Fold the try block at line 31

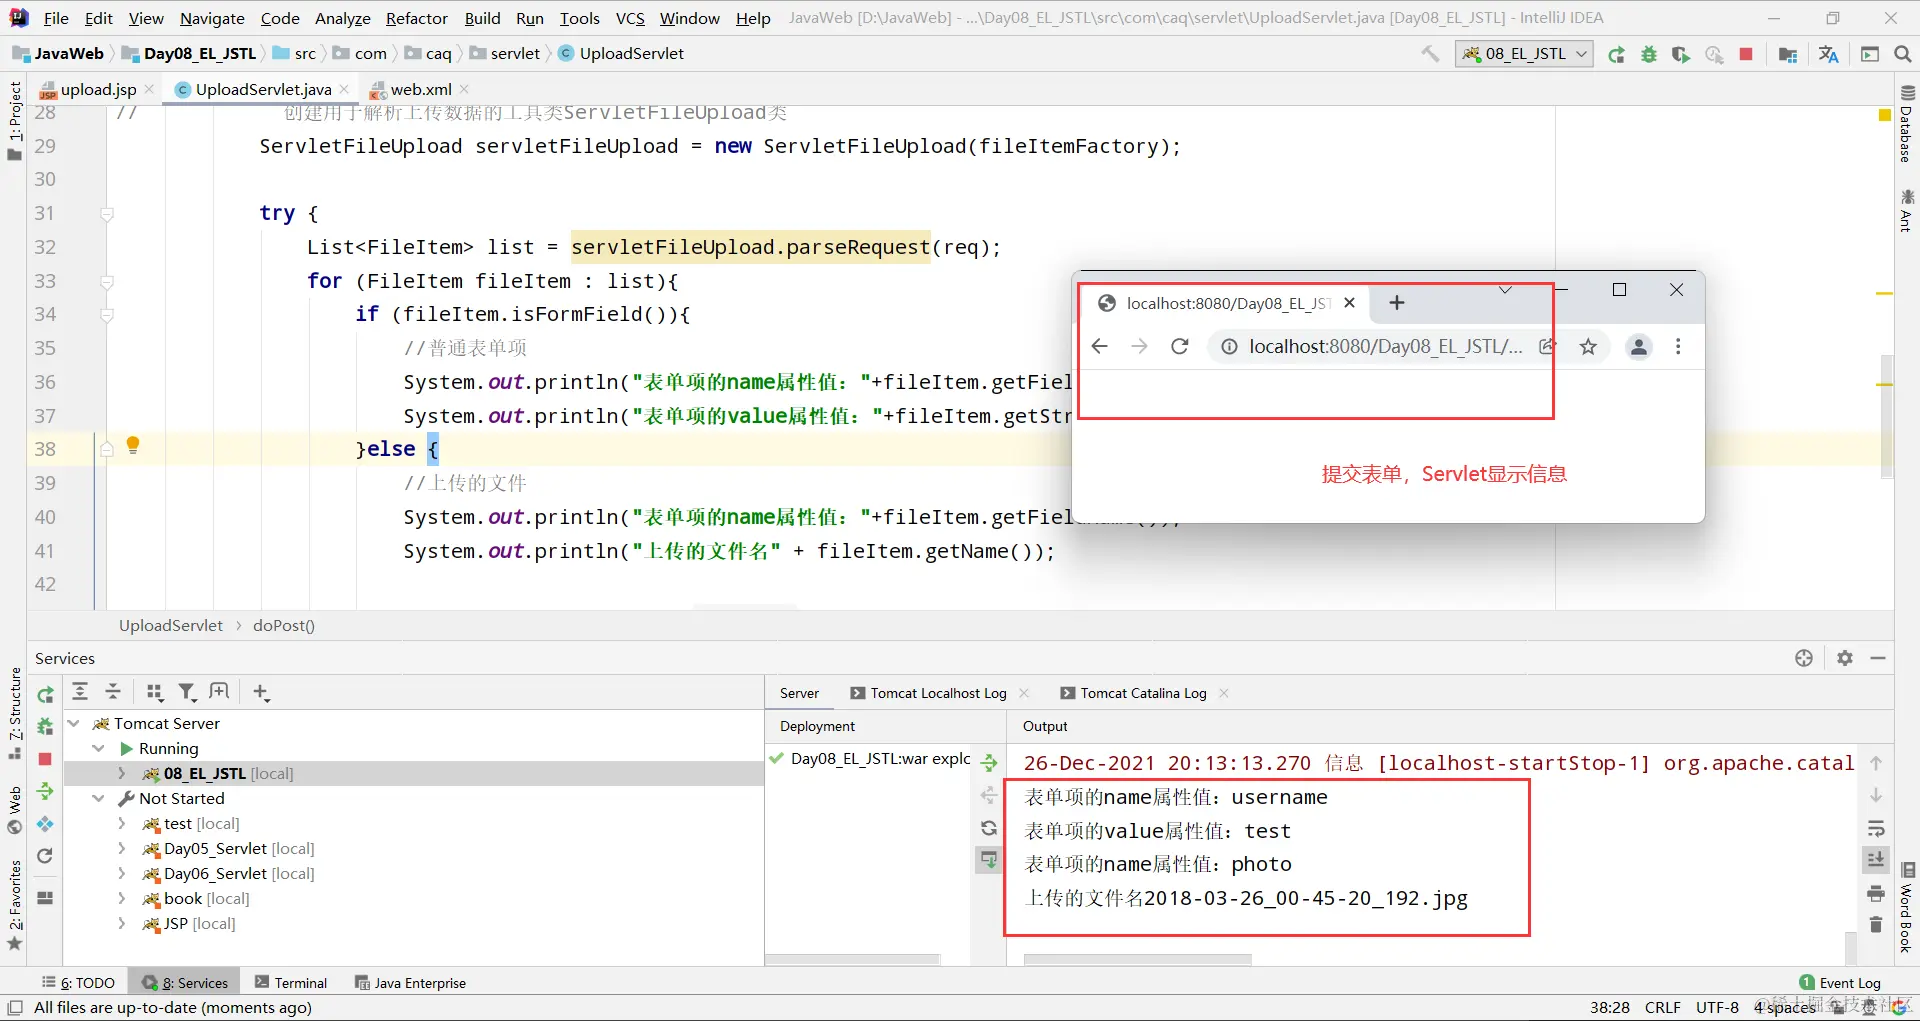[x=107, y=213]
